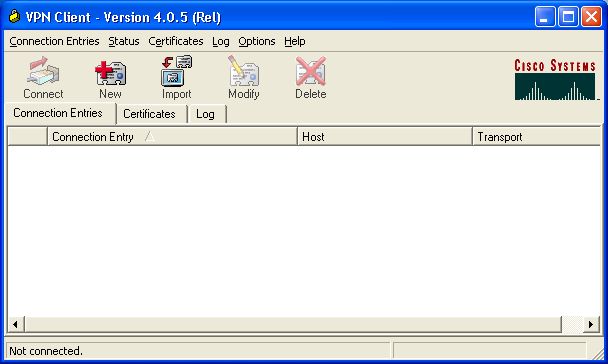Click the horizontal scrollbar thumb
The height and width of the screenshot is (364, 608).
tap(293, 324)
